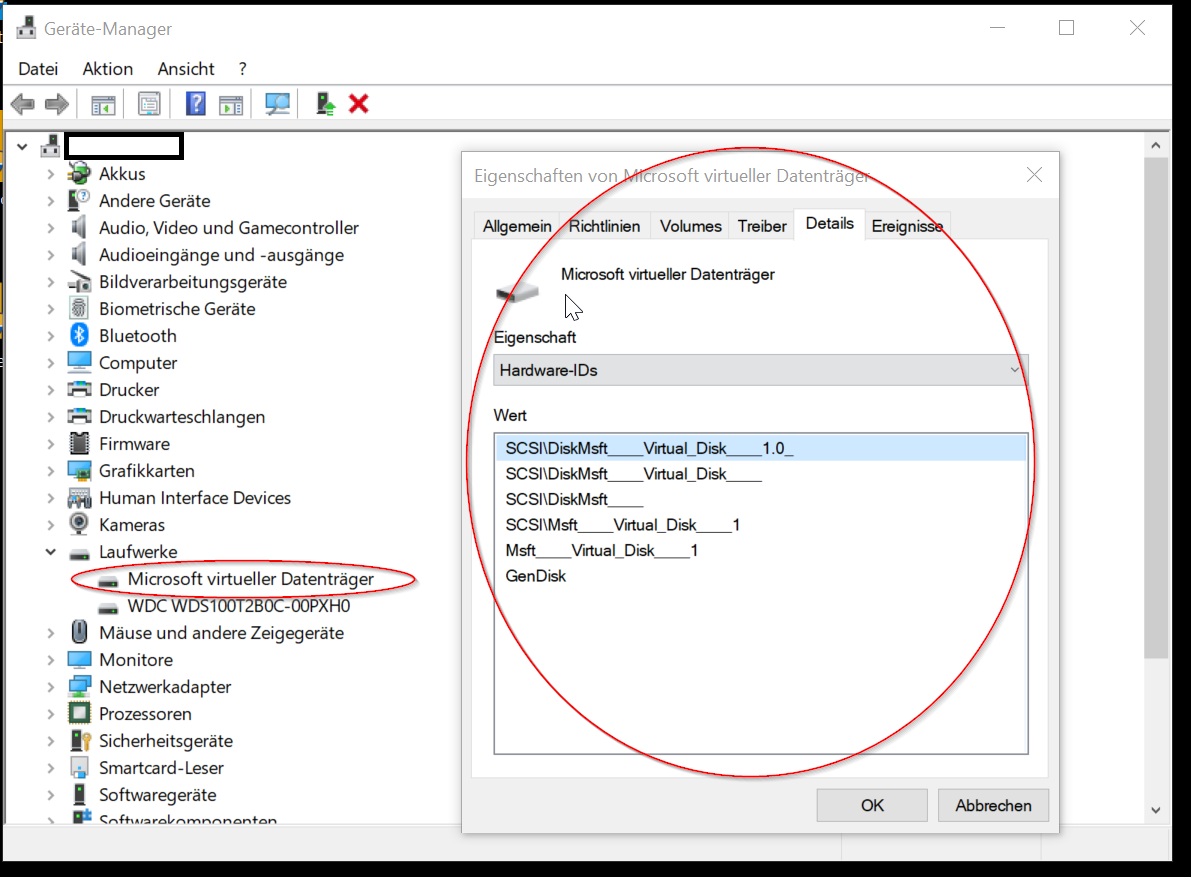Click the blue Help toolbar icon
The height and width of the screenshot is (877, 1191).
[195, 104]
